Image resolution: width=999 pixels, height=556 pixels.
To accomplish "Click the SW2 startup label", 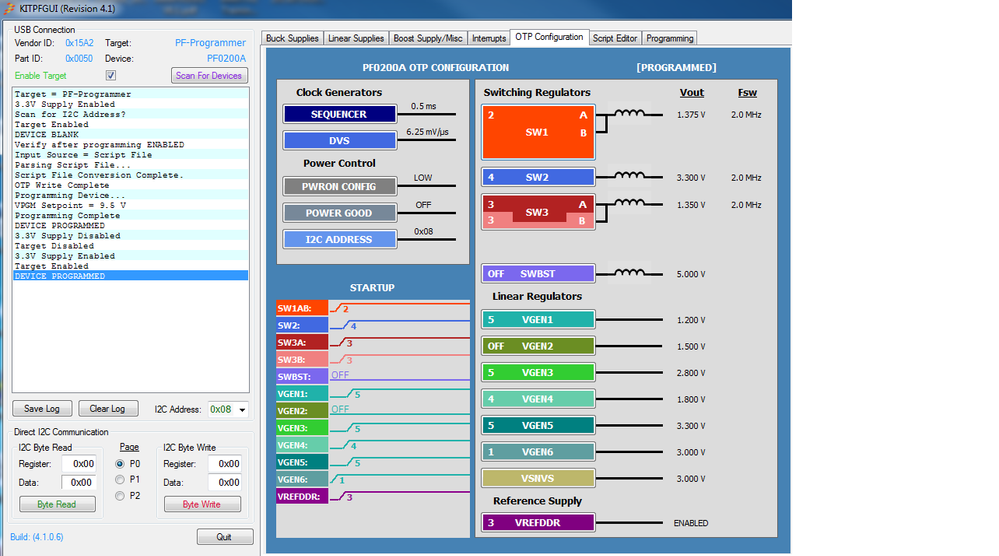I will 302,325.
